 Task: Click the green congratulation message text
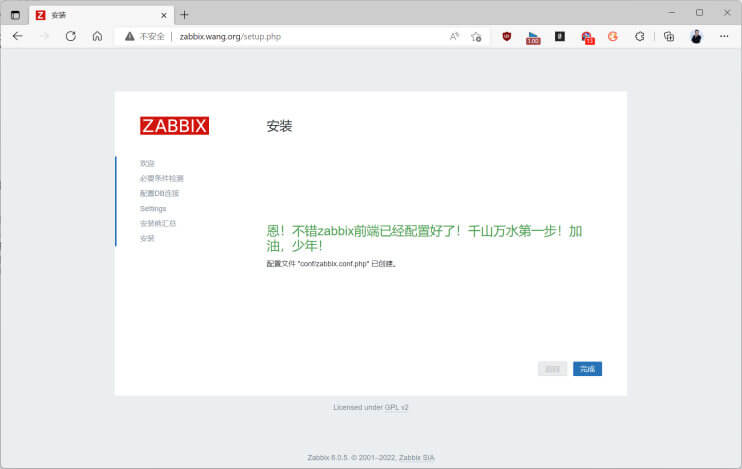[x=424, y=238]
